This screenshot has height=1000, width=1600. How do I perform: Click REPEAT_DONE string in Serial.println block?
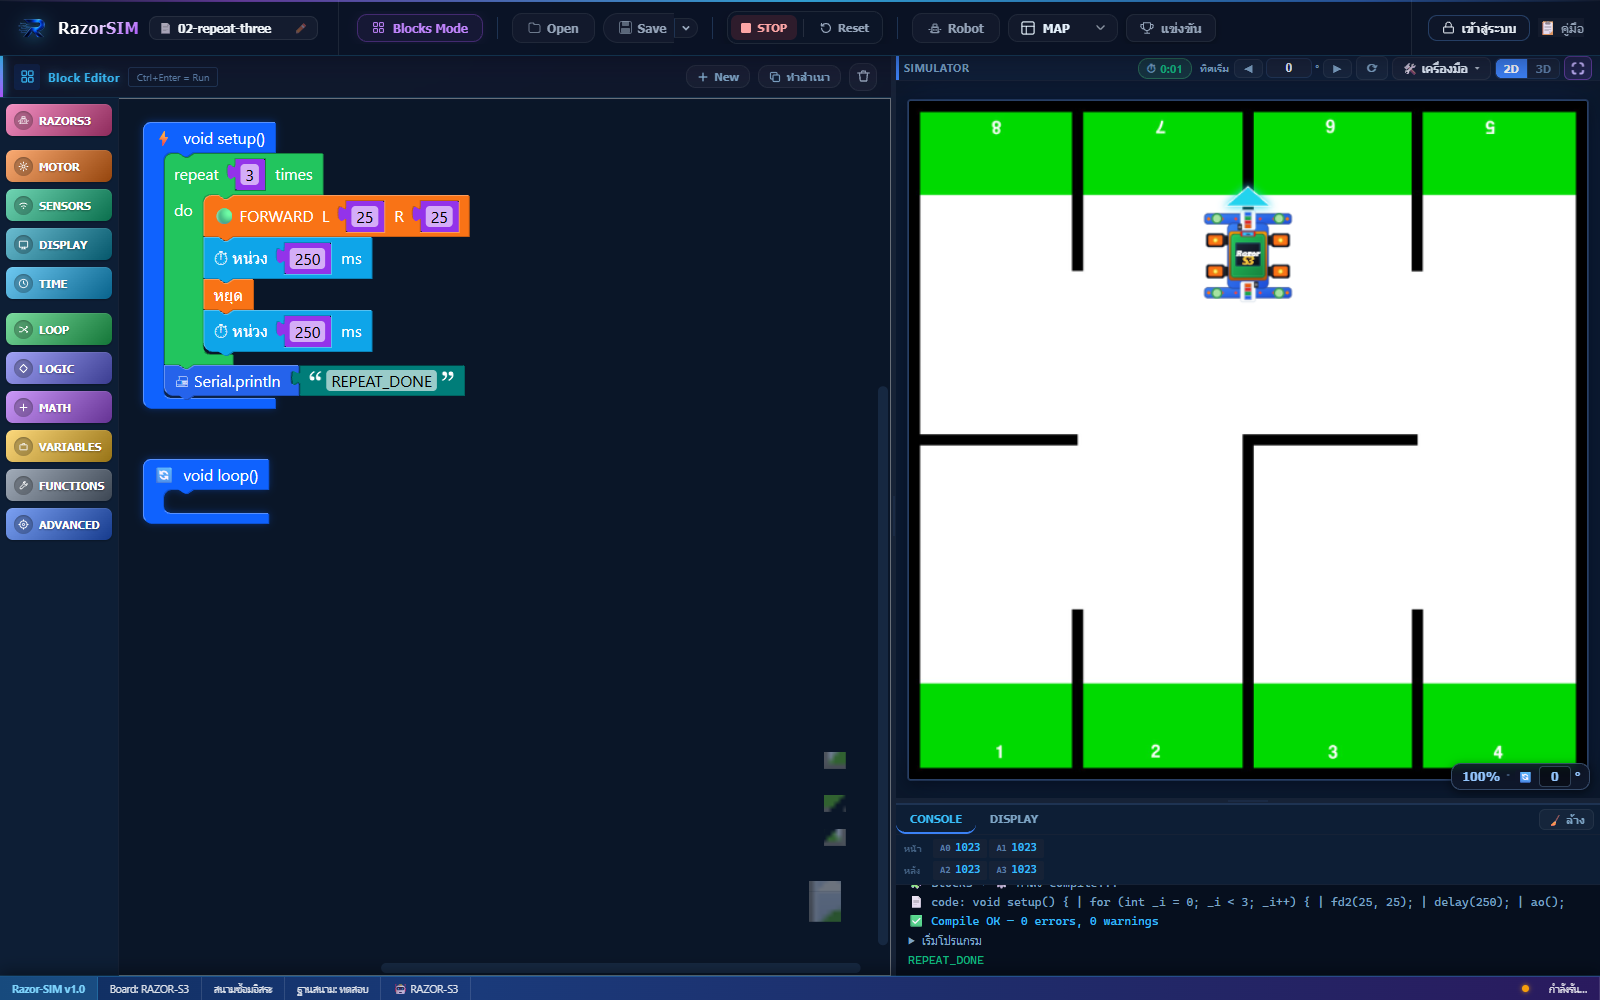(382, 382)
